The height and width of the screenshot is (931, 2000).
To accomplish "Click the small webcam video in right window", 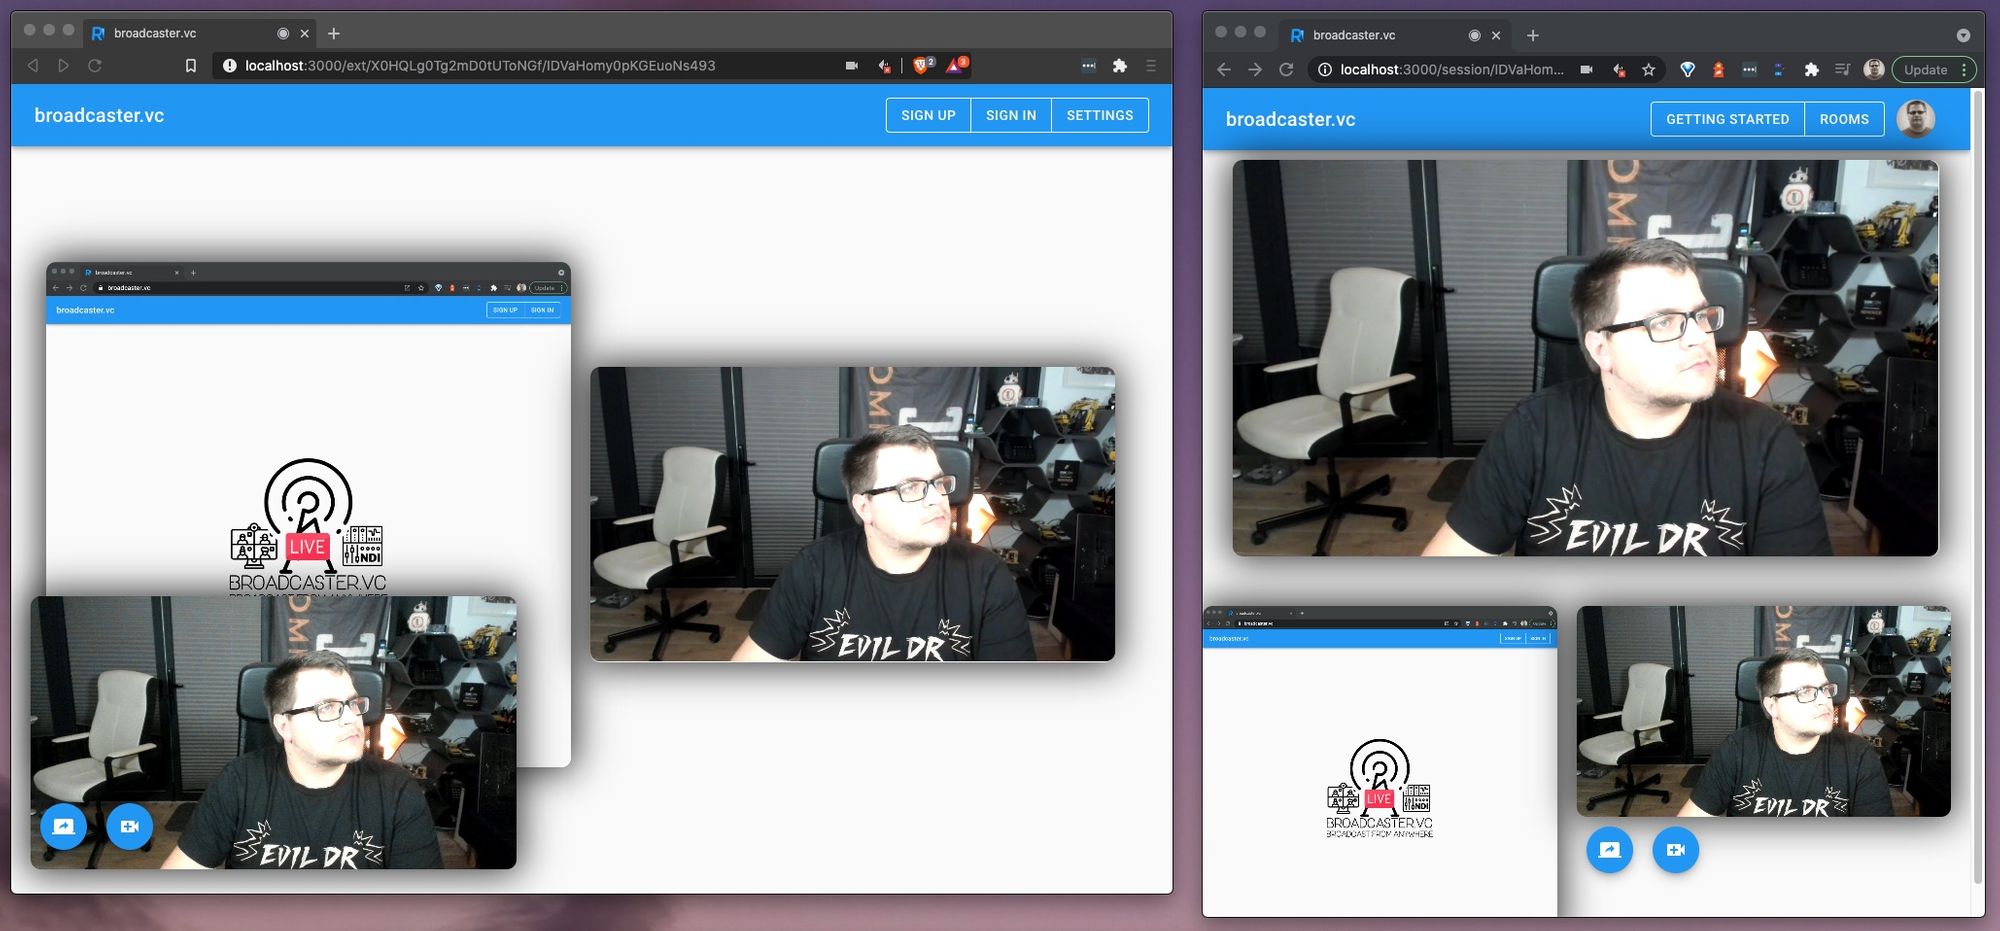I will [x=1764, y=711].
